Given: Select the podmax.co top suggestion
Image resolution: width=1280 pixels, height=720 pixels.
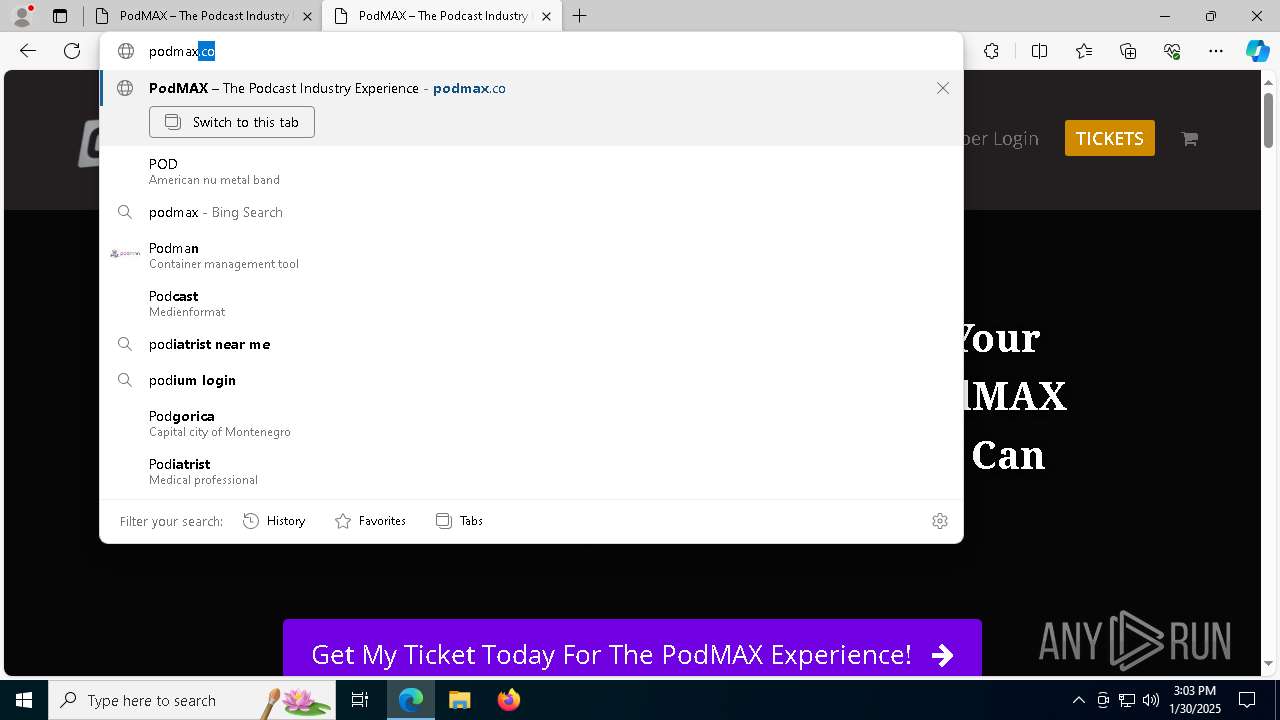Looking at the screenshot, I should (x=531, y=88).
